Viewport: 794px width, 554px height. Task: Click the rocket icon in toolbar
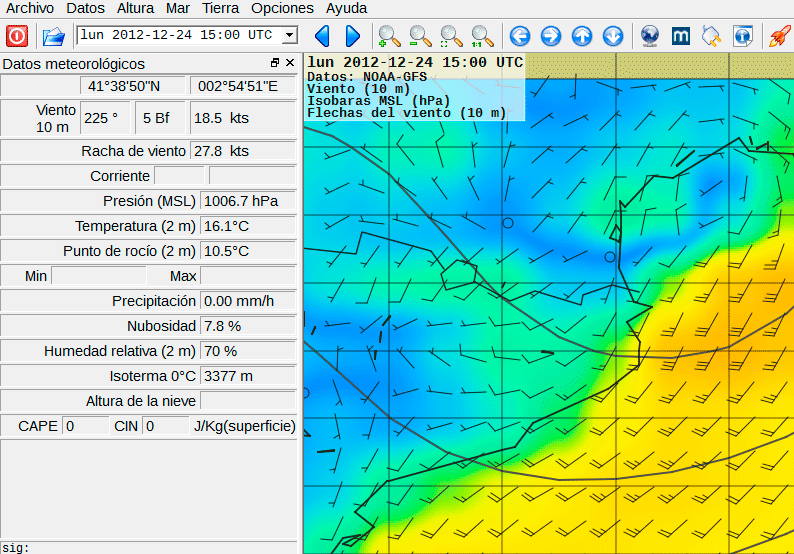[x=779, y=36]
